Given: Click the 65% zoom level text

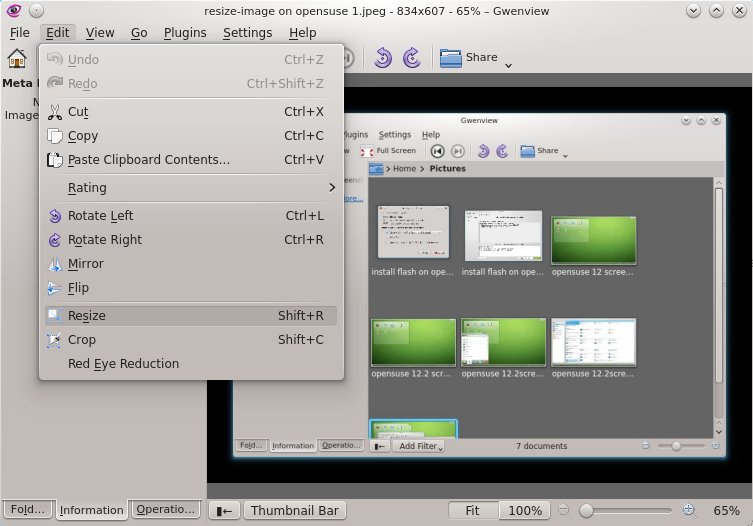Looking at the screenshot, I should click(x=726, y=511).
